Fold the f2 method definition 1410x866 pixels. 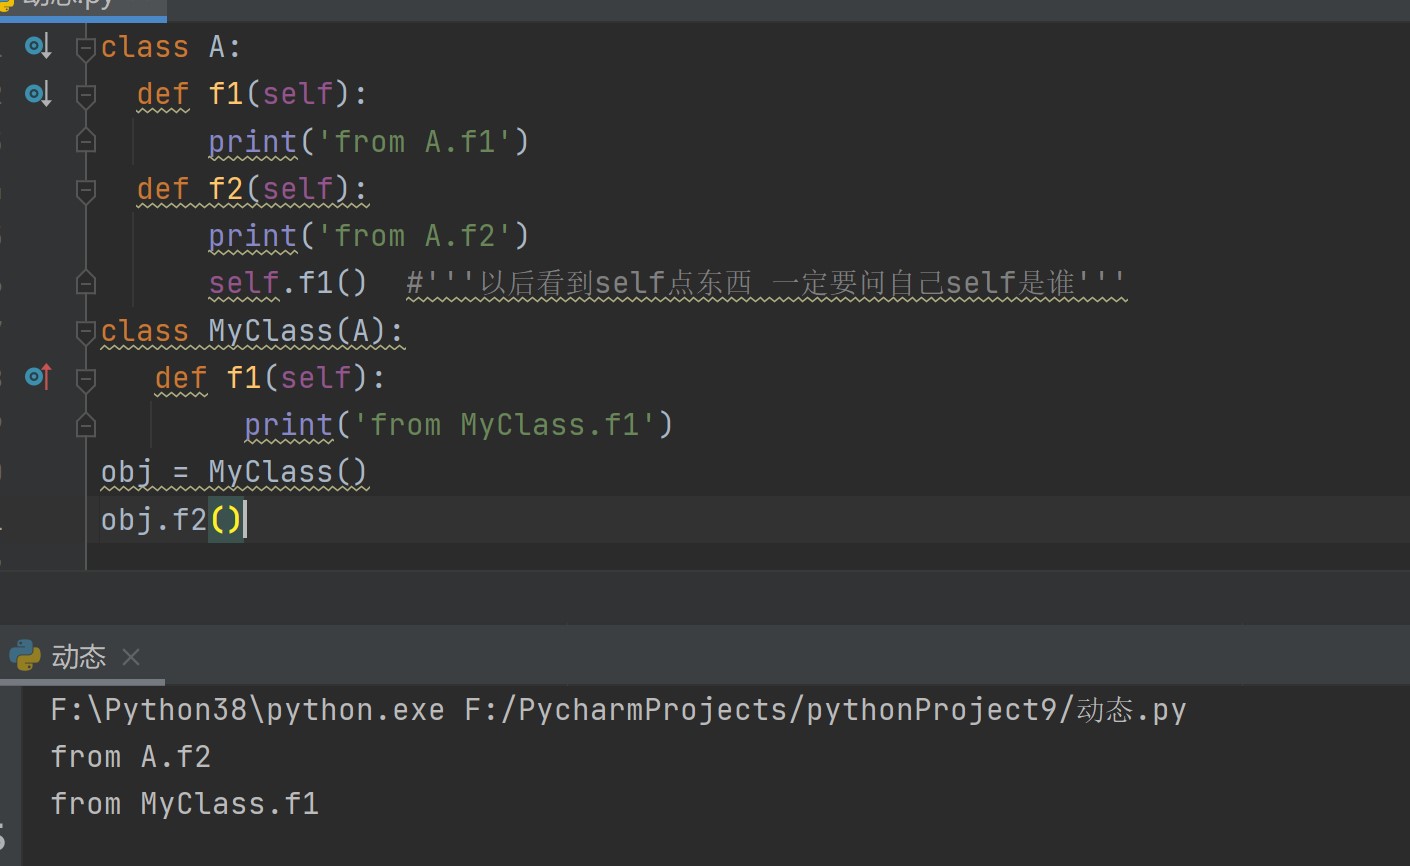(86, 189)
